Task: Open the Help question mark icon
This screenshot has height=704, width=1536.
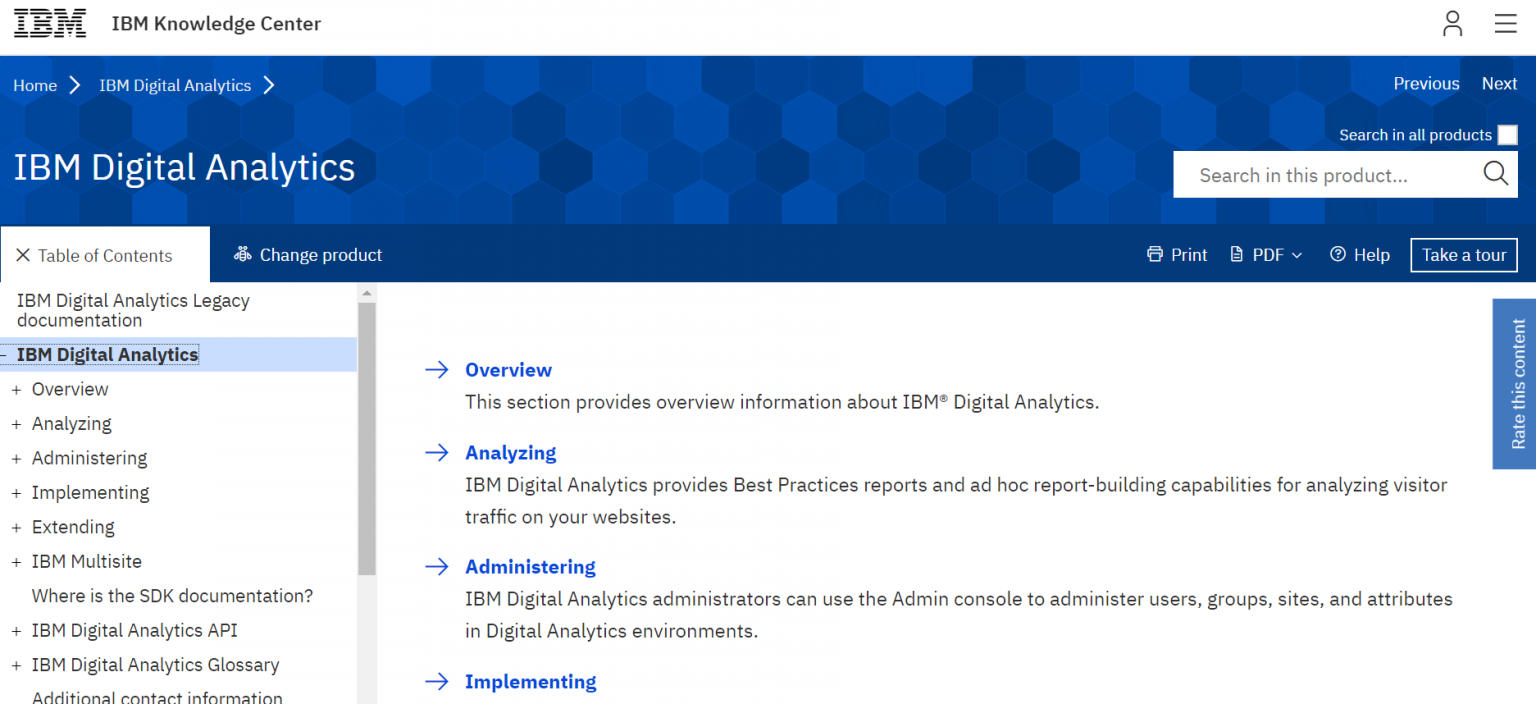Action: point(1338,254)
